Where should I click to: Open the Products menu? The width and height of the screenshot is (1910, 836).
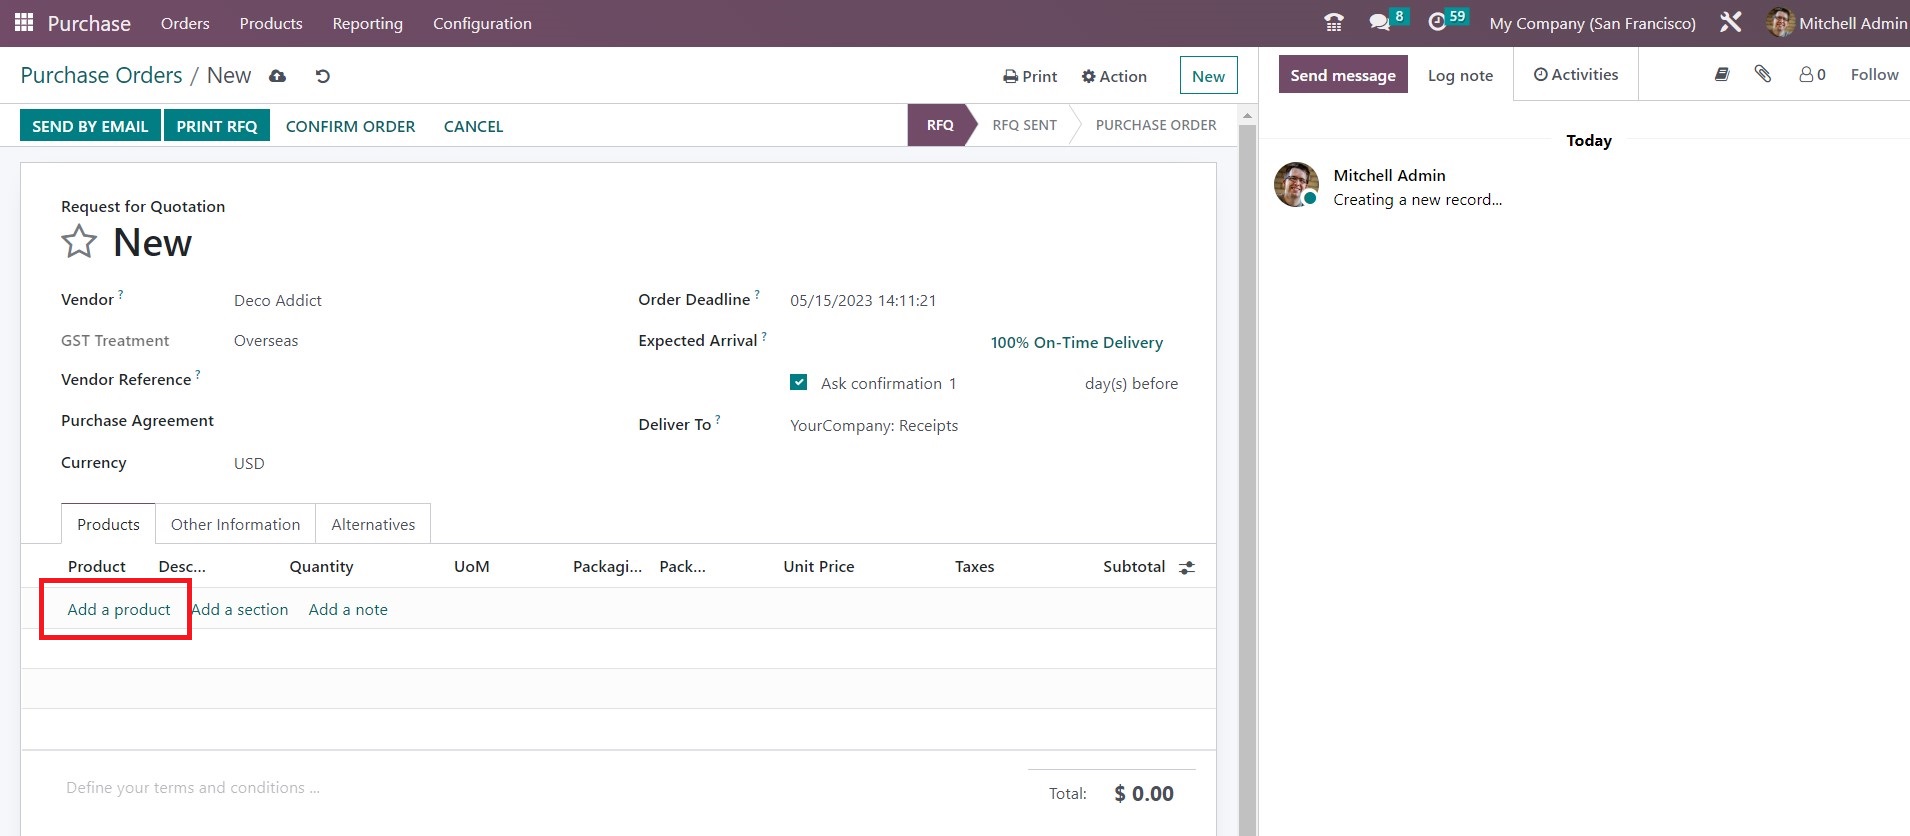click(x=271, y=23)
